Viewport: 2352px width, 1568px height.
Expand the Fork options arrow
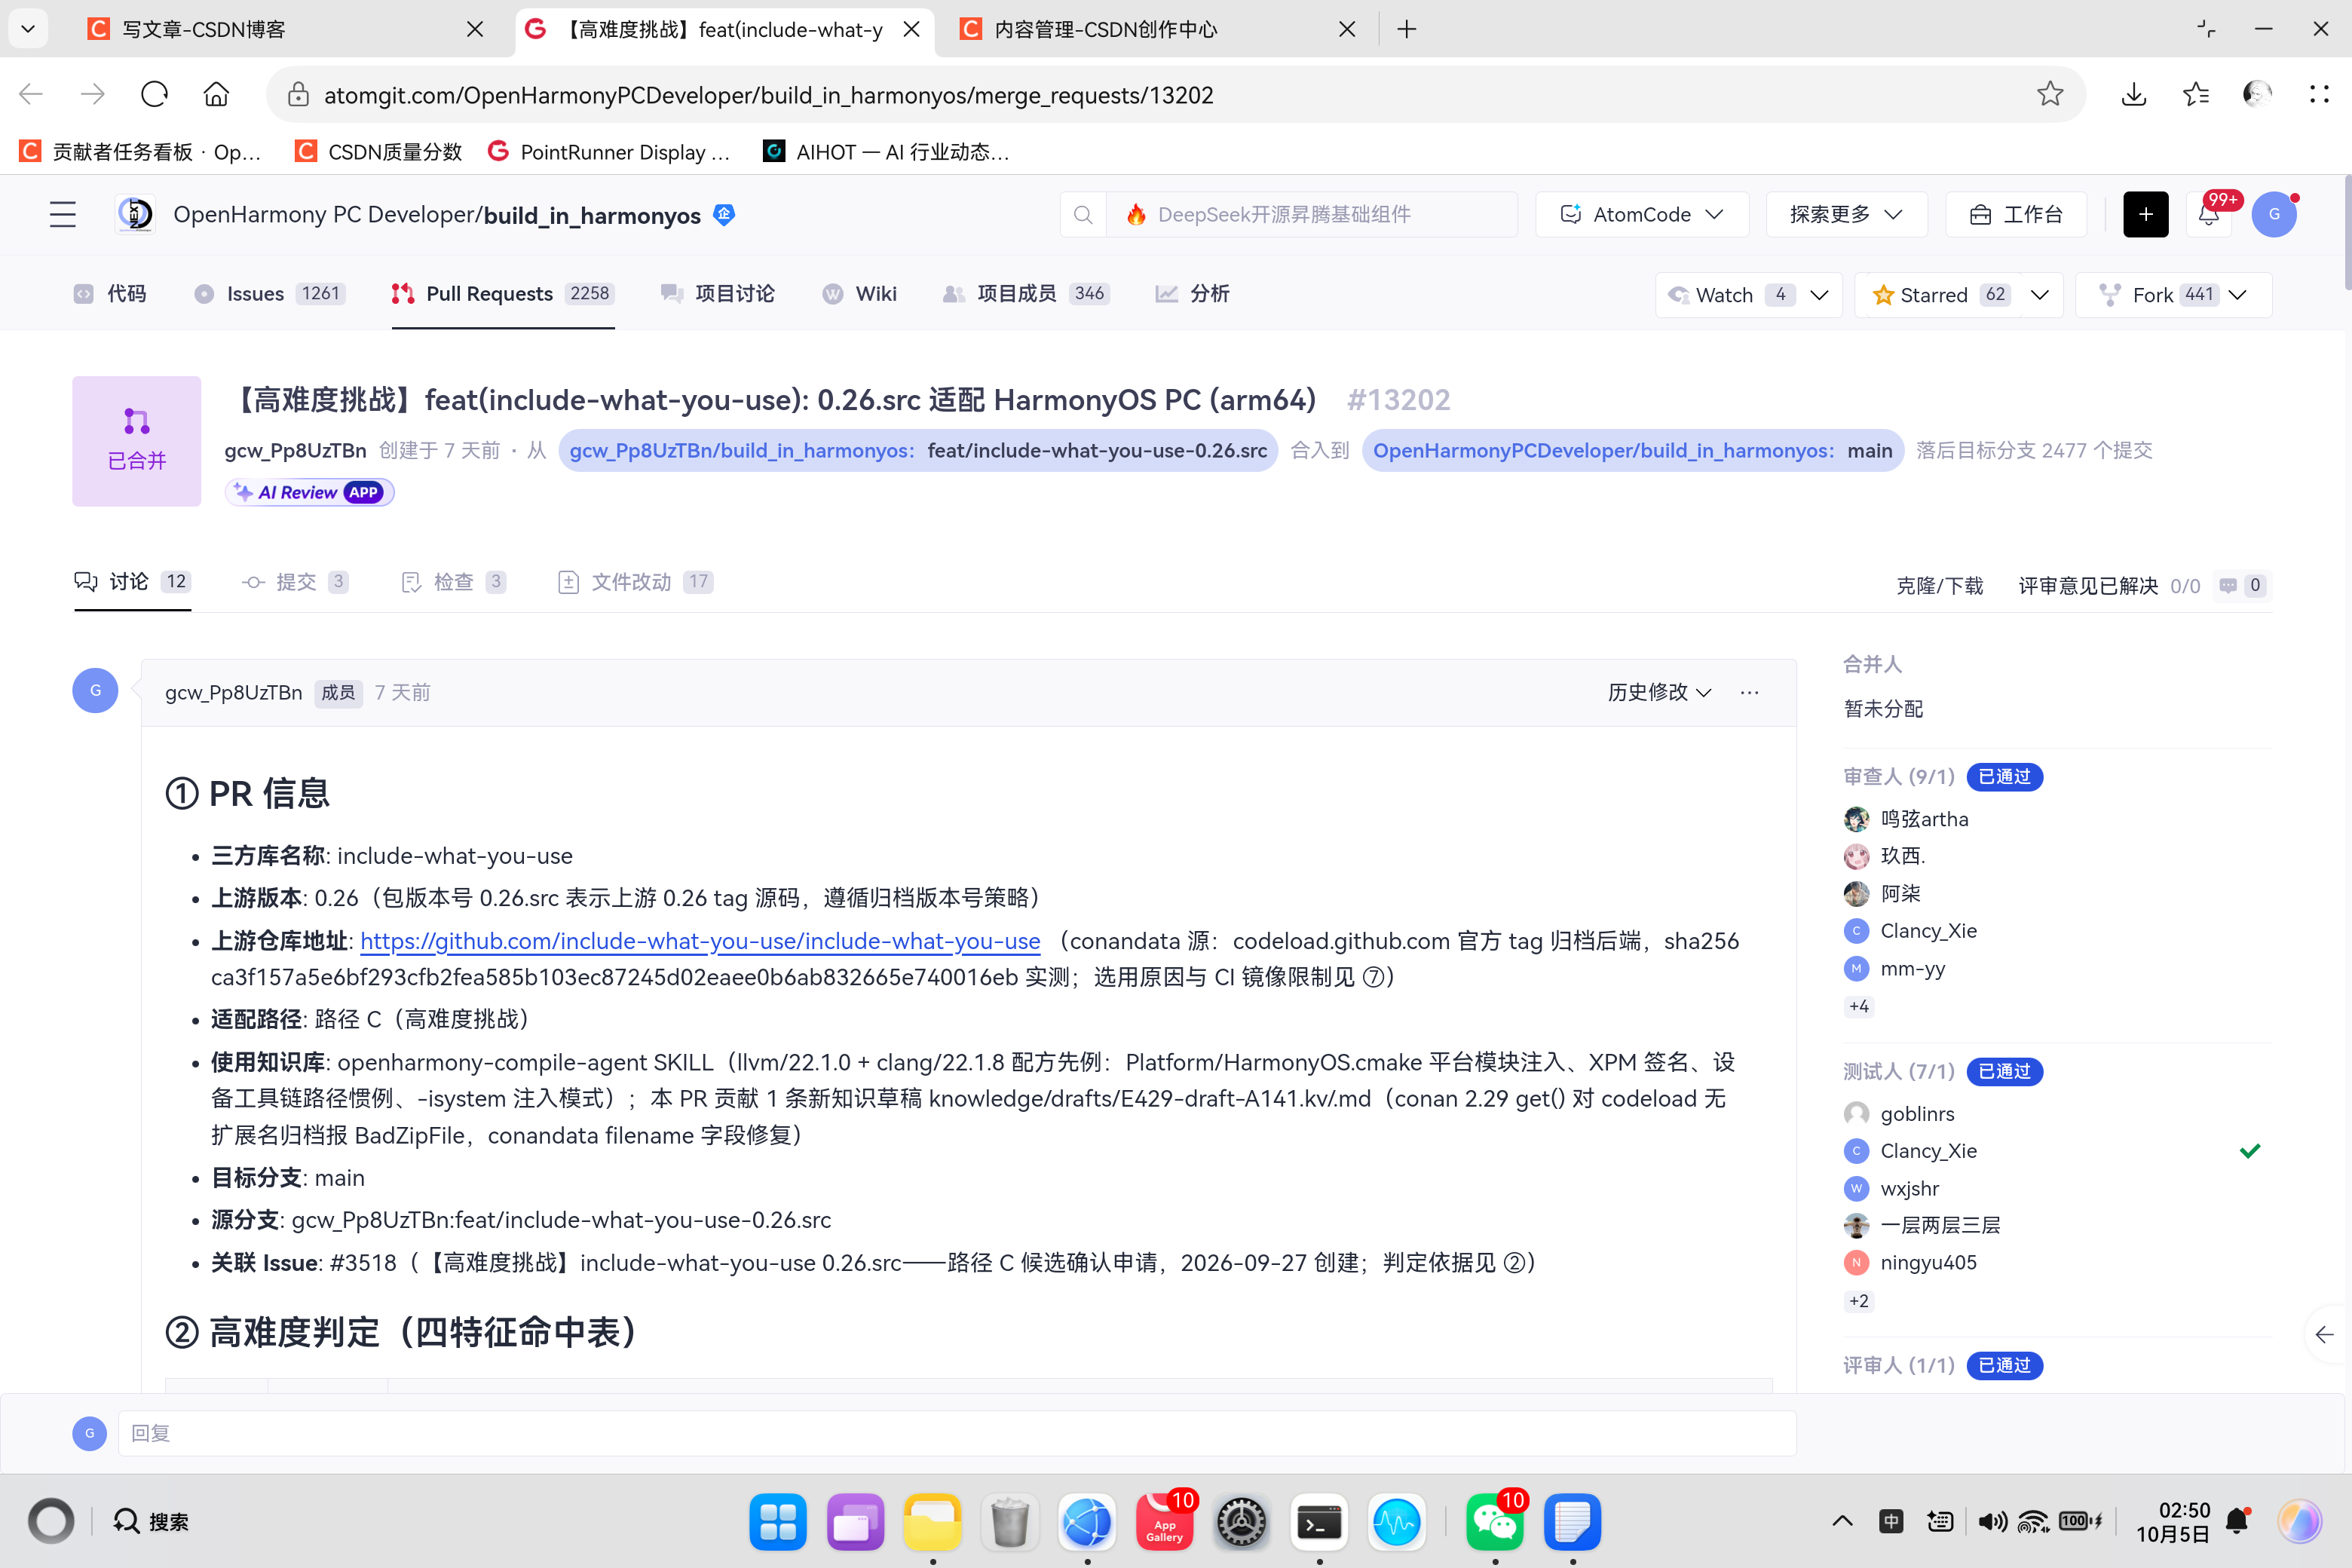pos(2238,295)
